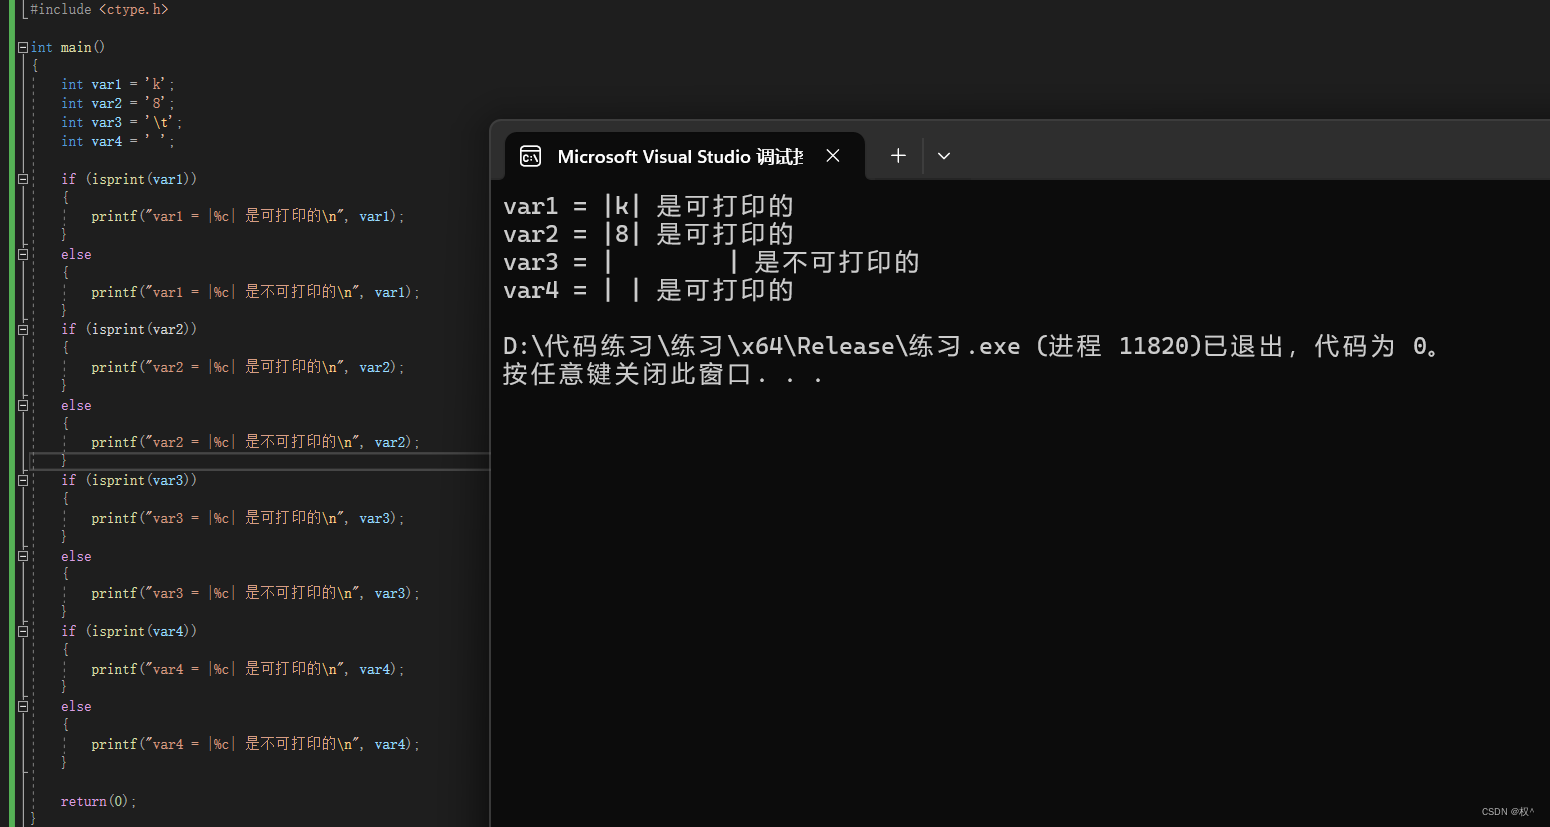Click the line int var1 = 'k';
Viewport: 1550px width, 827px height.
click(117, 85)
